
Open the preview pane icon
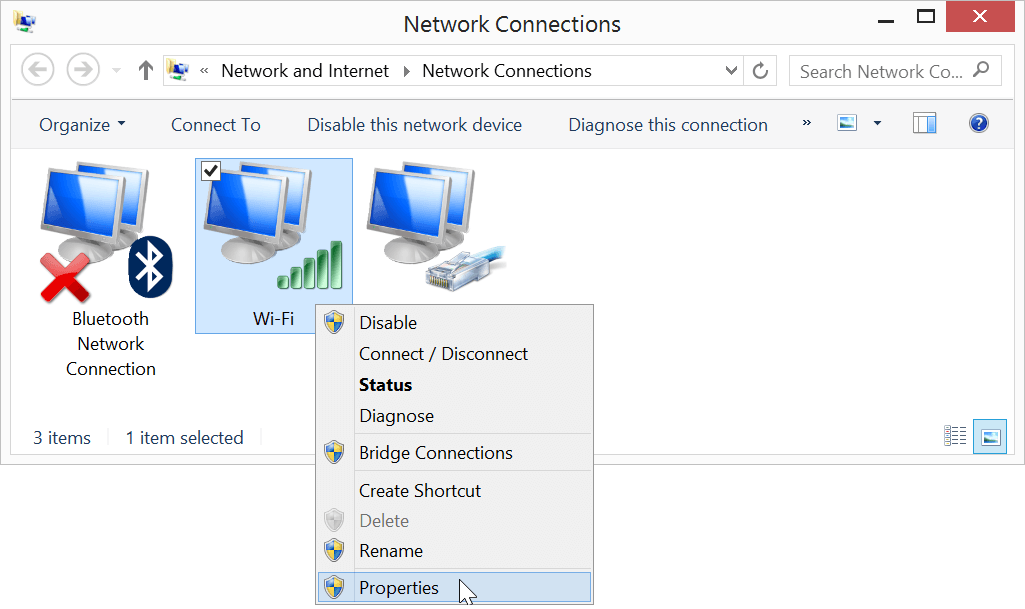pos(924,122)
